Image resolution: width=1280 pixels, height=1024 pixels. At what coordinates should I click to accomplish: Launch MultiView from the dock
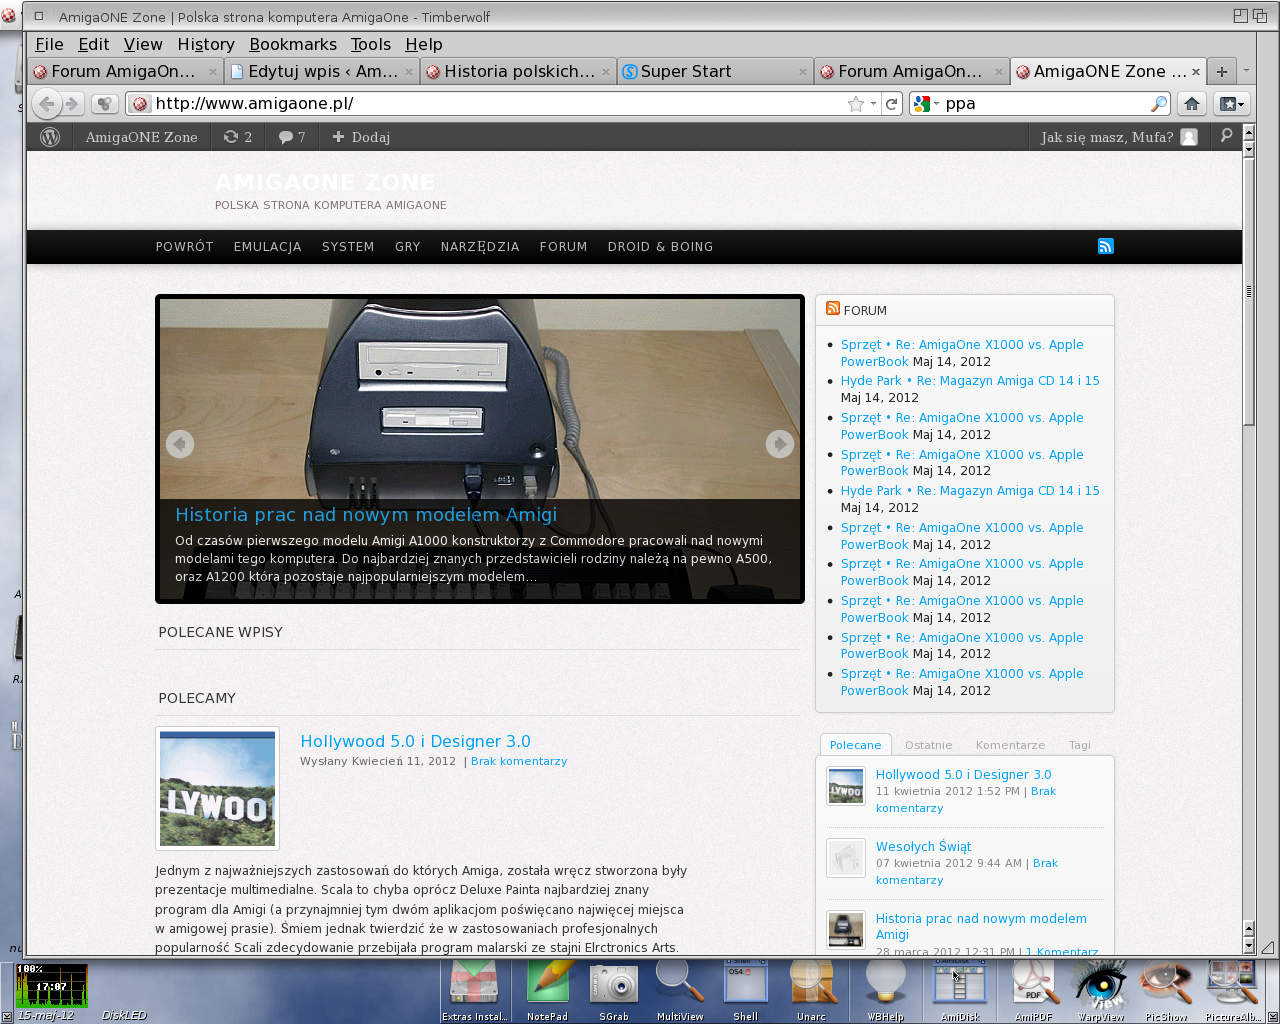click(x=680, y=990)
